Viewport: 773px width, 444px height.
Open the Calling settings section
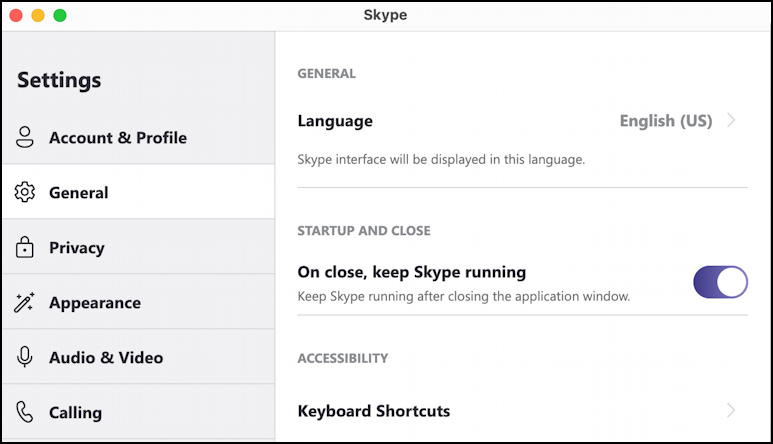point(76,412)
